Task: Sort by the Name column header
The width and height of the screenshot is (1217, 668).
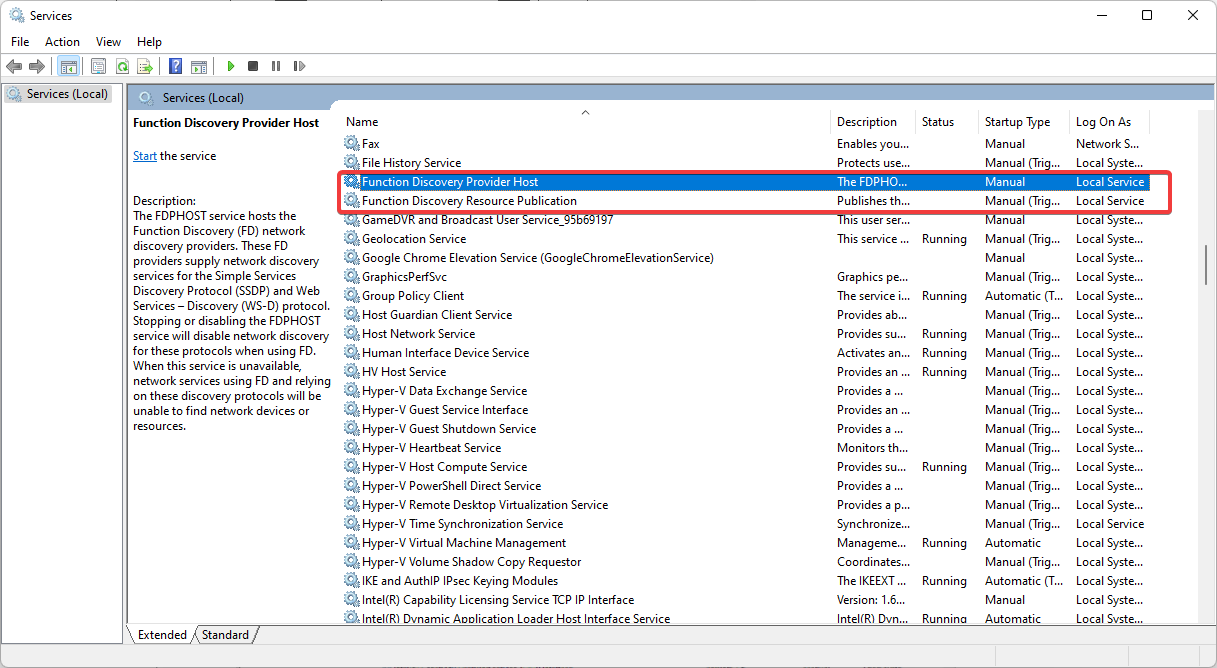Action: click(585, 122)
